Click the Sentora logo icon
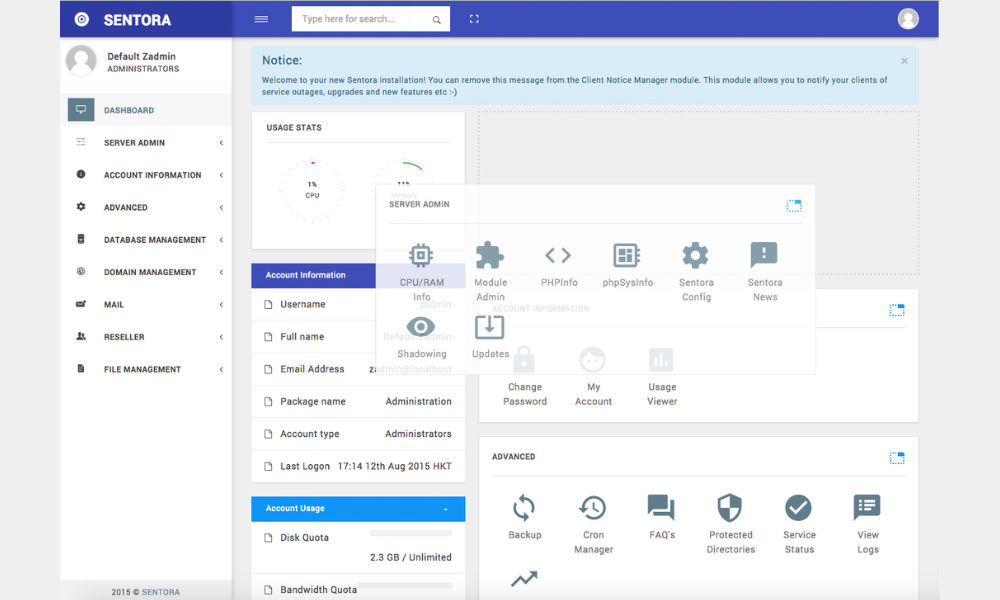1000x600 pixels. tap(82, 19)
